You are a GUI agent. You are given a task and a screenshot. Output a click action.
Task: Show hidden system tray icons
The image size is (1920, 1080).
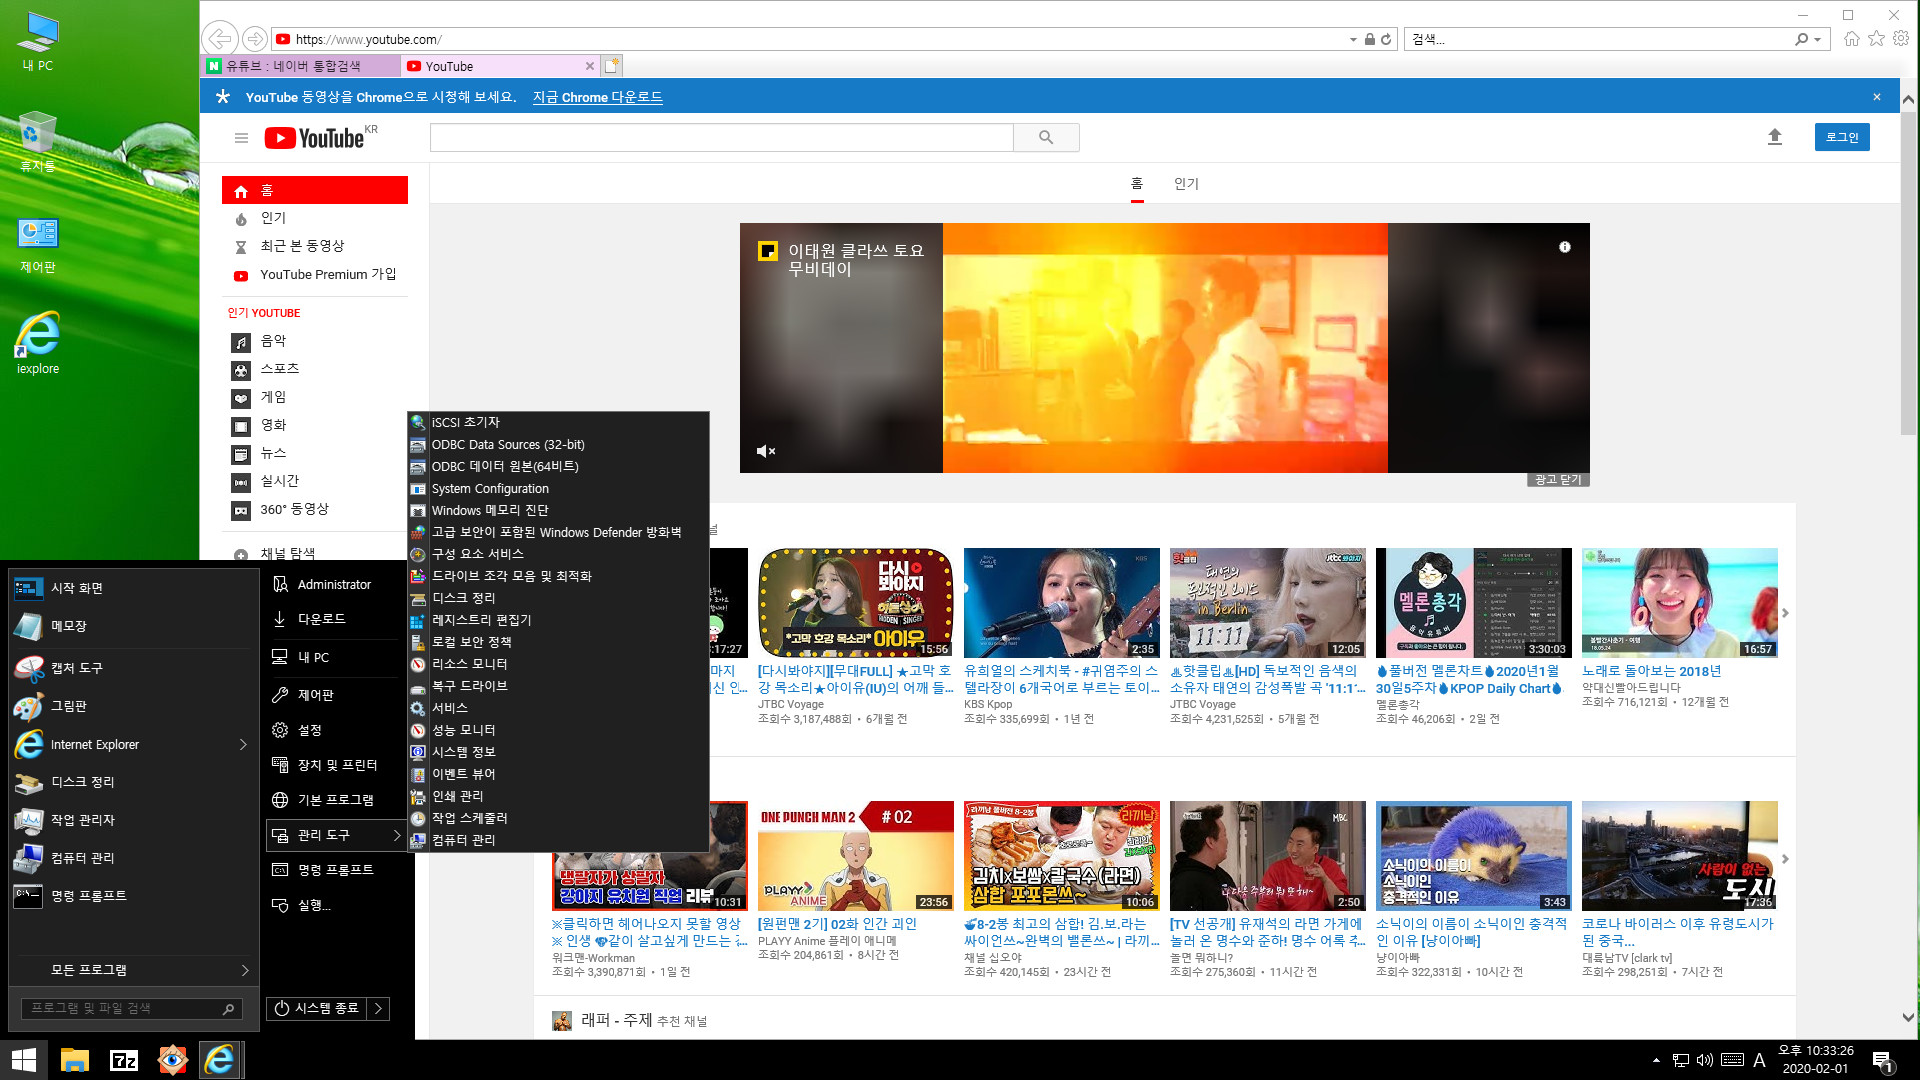point(1656,1060)
